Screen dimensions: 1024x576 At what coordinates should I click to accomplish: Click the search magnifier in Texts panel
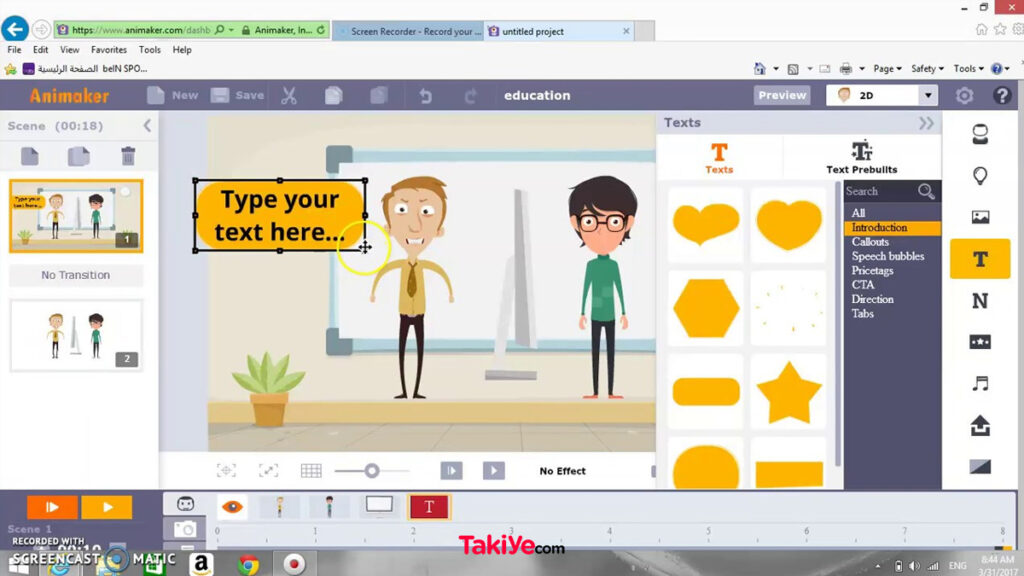click(926, 191)
